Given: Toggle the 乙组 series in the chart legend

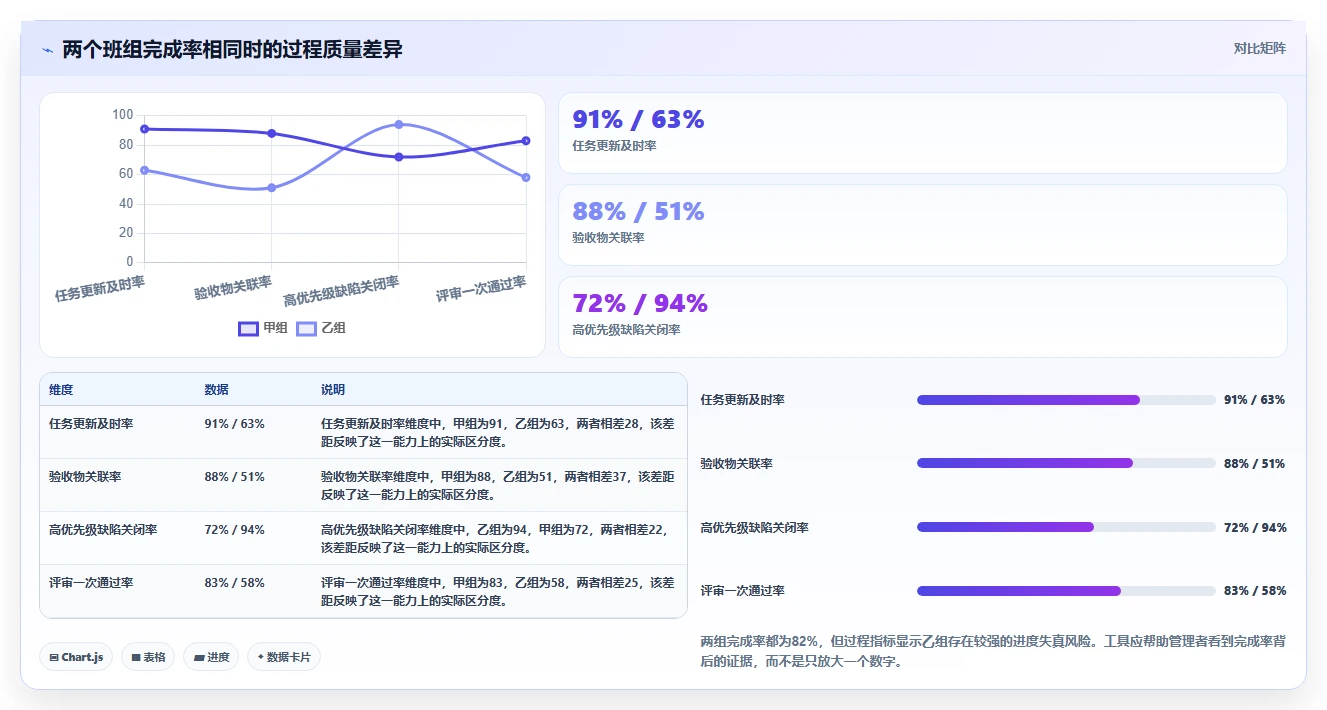Looking at the screenshot, I should pyautogui.click(x=321, y=328).
